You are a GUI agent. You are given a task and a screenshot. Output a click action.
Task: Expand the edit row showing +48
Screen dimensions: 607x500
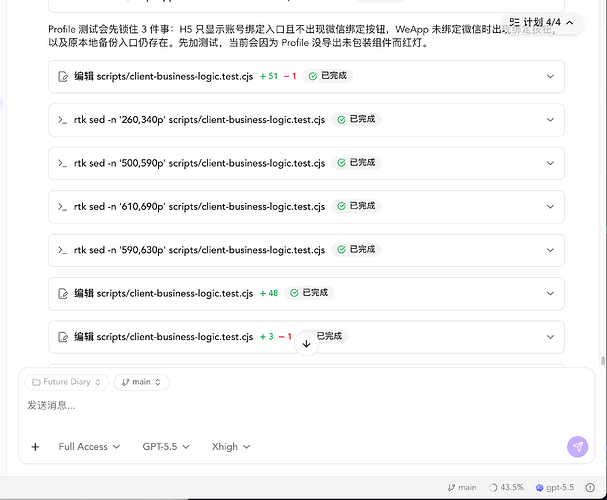[x=550, y=293]
